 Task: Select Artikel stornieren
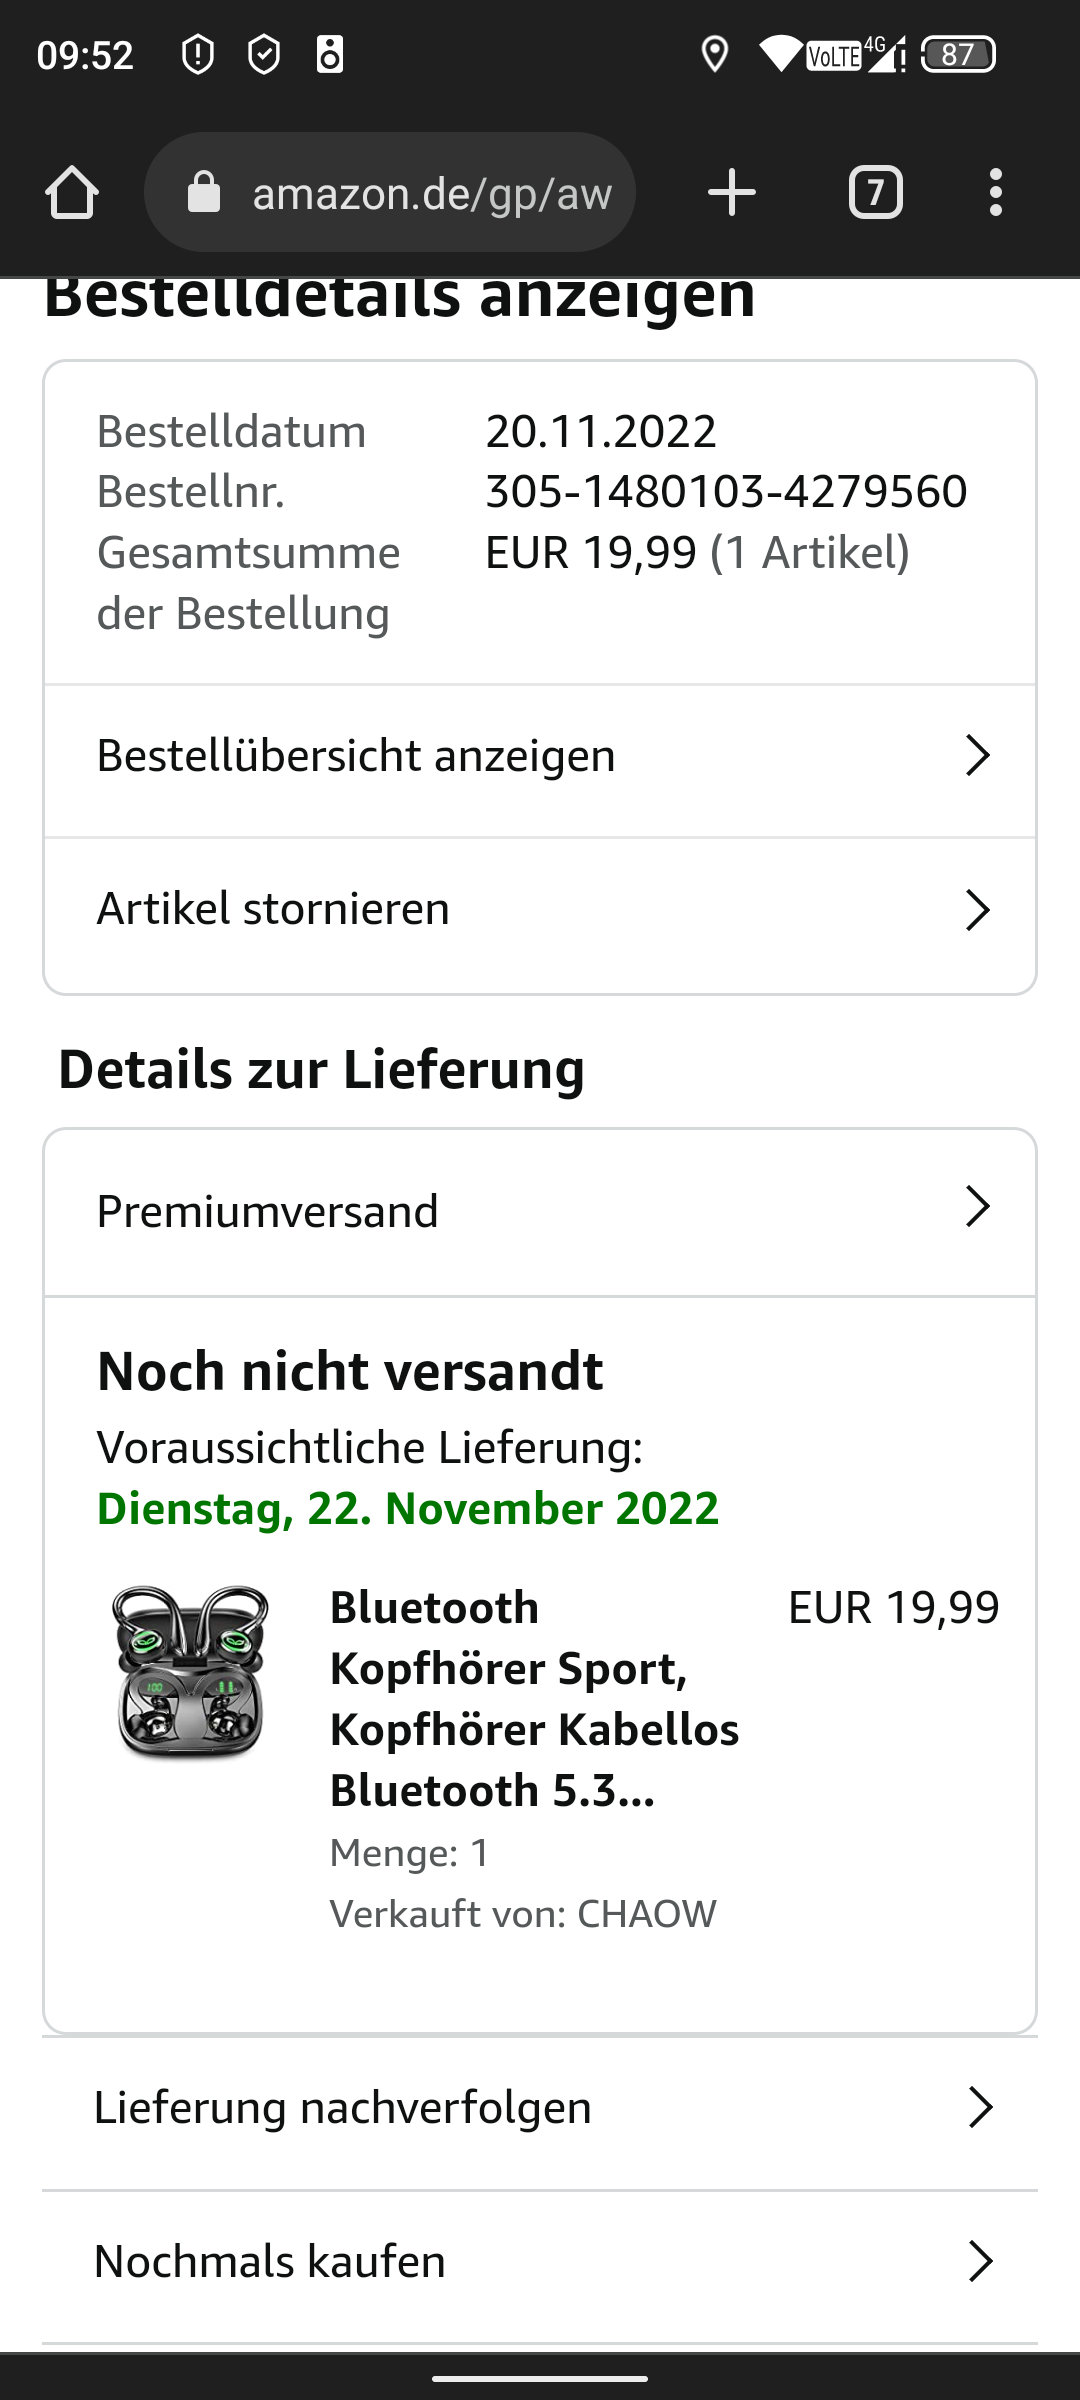click(540, 910)
